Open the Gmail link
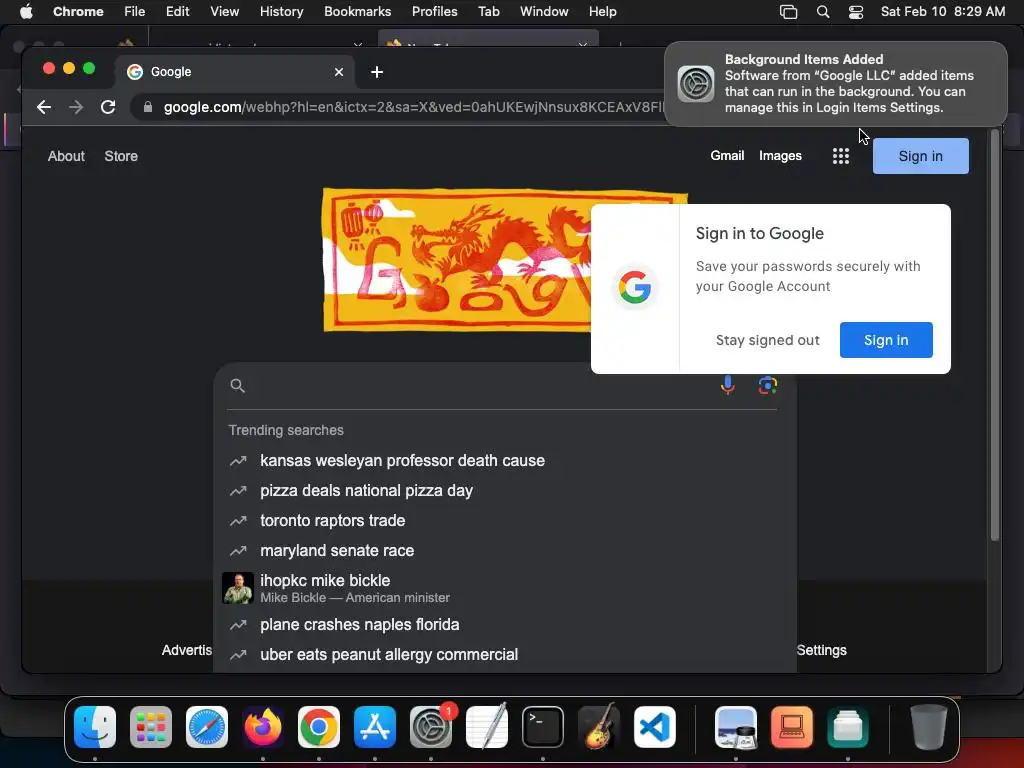This screenshot has height=768, width=1024. [x=727, y=156]
